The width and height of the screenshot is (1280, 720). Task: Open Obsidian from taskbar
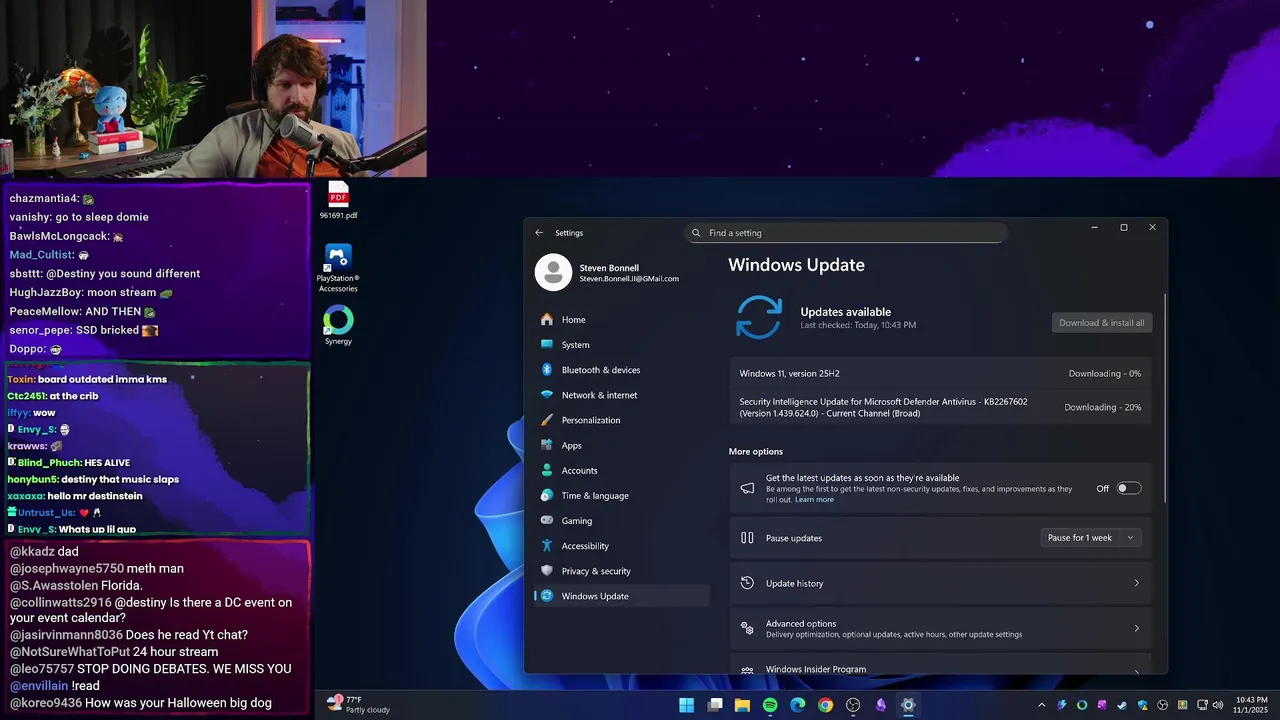click(x=881, y=705)
